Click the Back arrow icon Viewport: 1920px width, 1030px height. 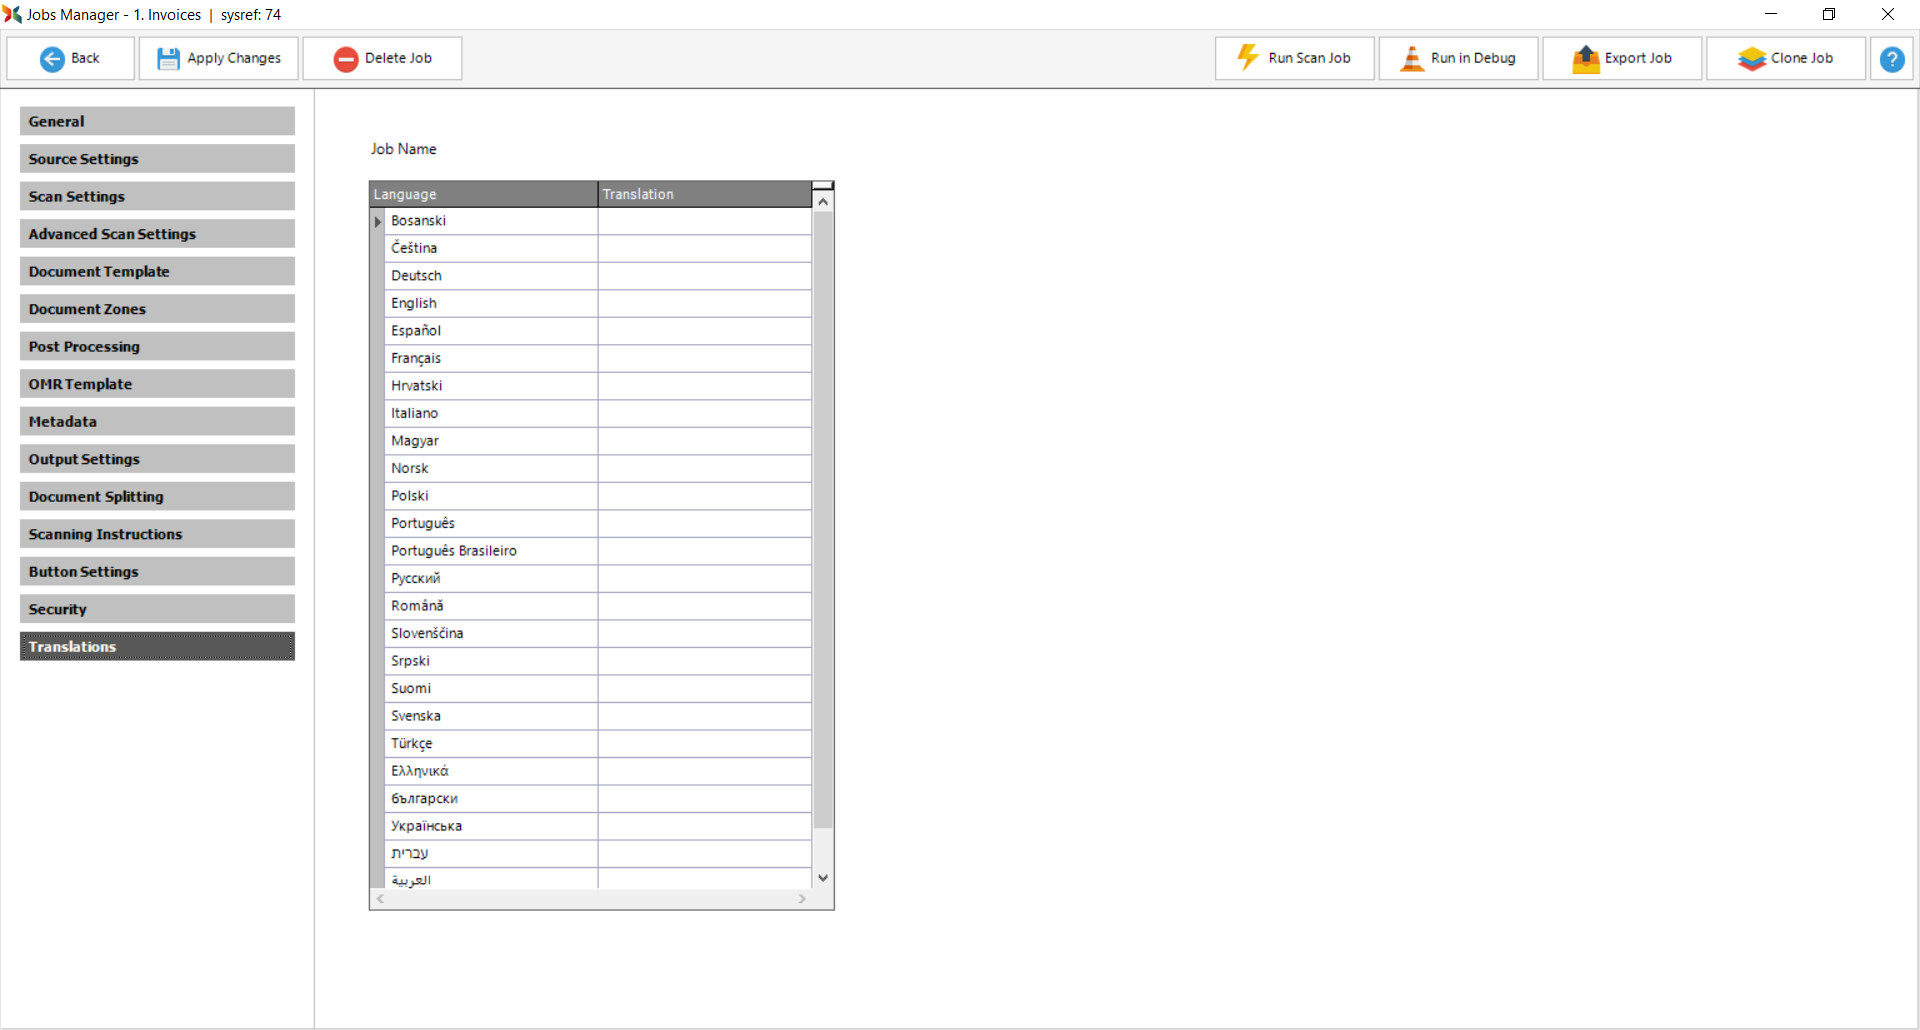(x=52, y=59)
